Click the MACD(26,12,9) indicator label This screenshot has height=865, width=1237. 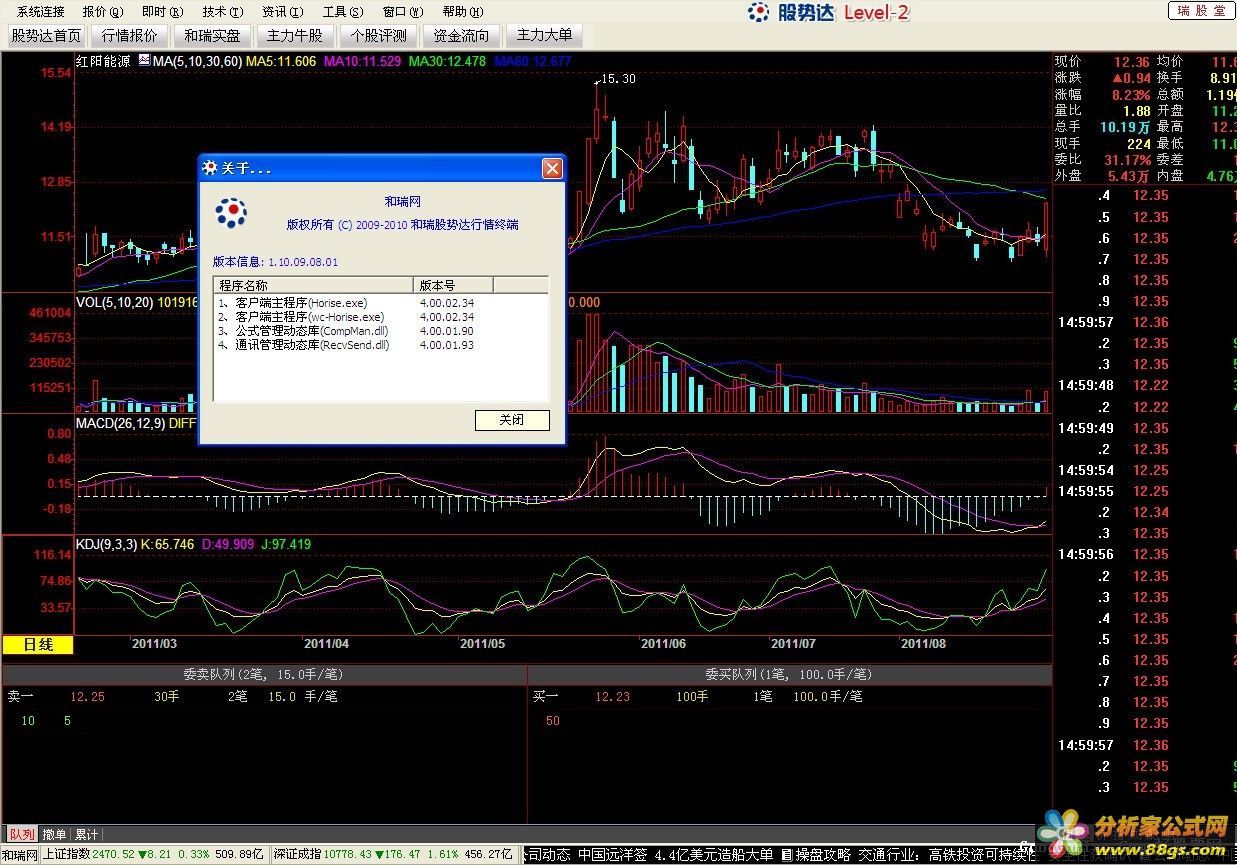click(x=121, y=423)
